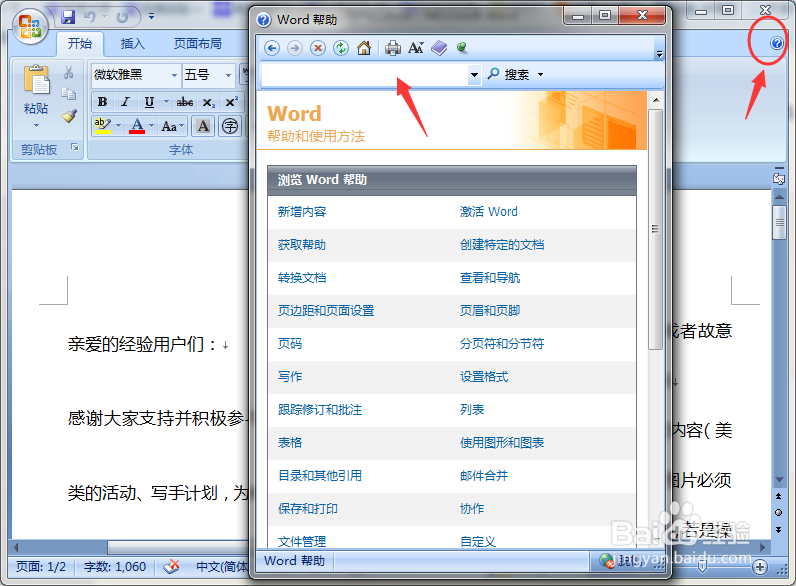Click the enclosed character 字 icon
The height and width of the screenshot is (586, 796).
[x=230, y=125]
